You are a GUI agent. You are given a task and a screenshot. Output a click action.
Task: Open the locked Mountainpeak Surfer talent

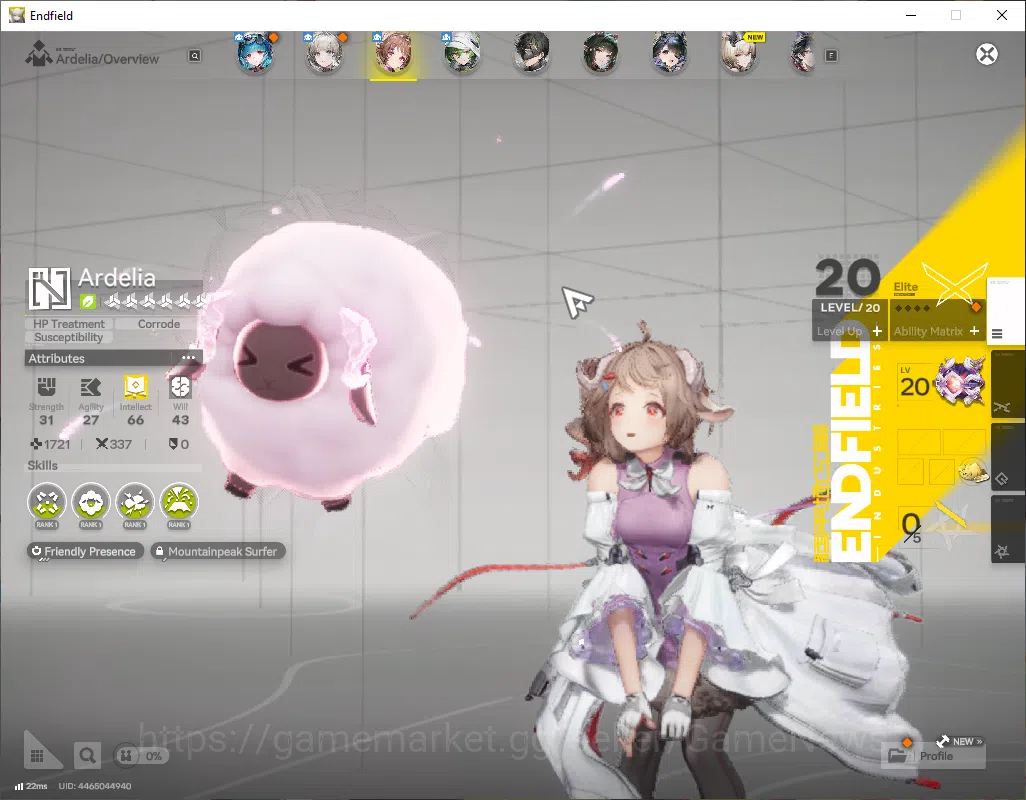point(217,551)
